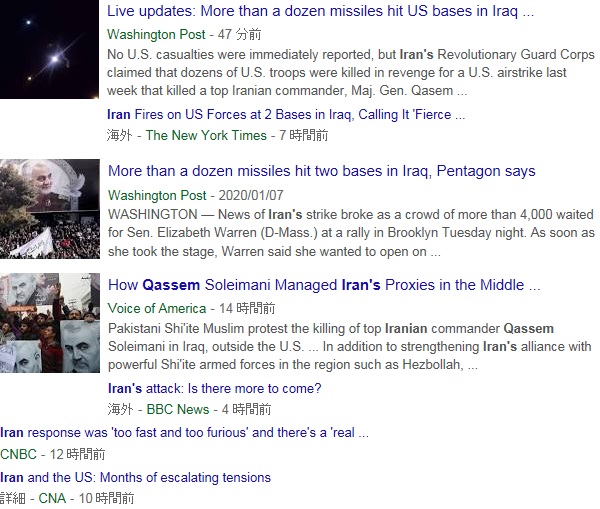Click 海外 label before BBC News
Image resolution: width=600 pixels, height=509 pixels.
point(120,409)
